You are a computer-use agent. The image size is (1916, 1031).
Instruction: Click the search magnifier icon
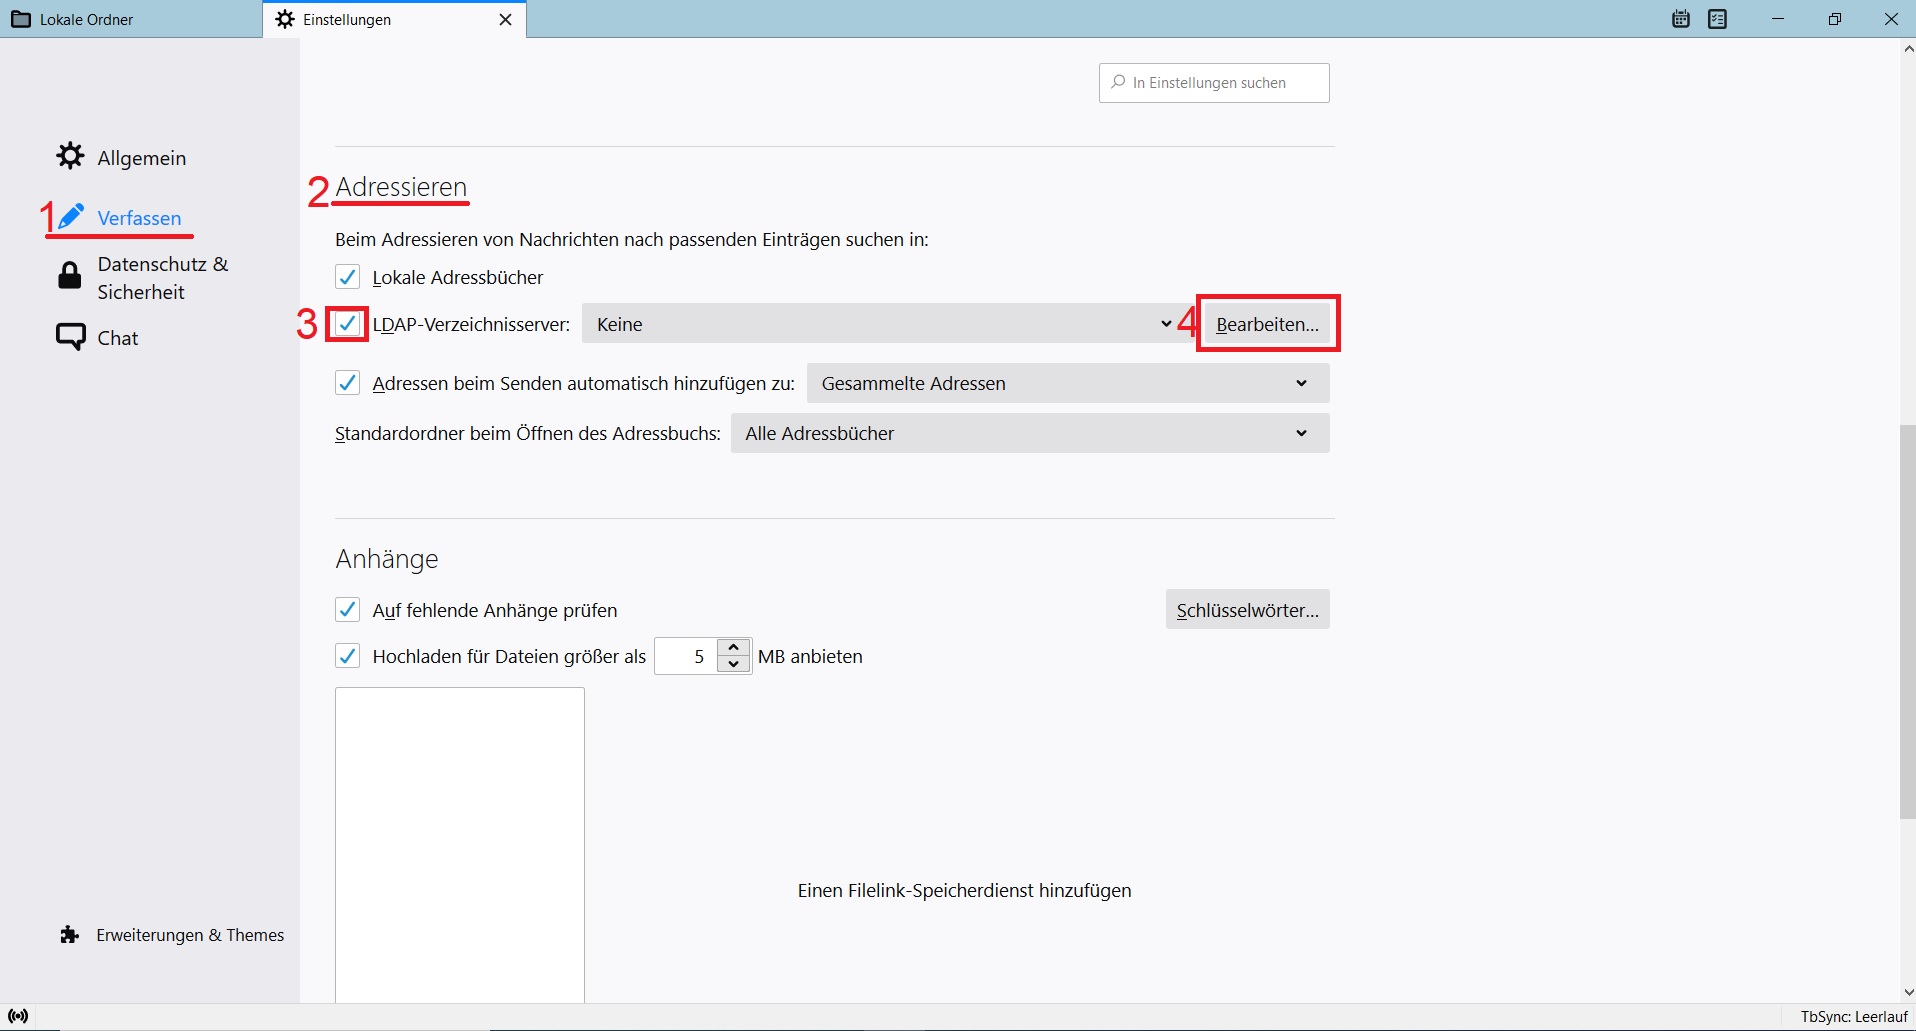click(x=1118, y=83)
